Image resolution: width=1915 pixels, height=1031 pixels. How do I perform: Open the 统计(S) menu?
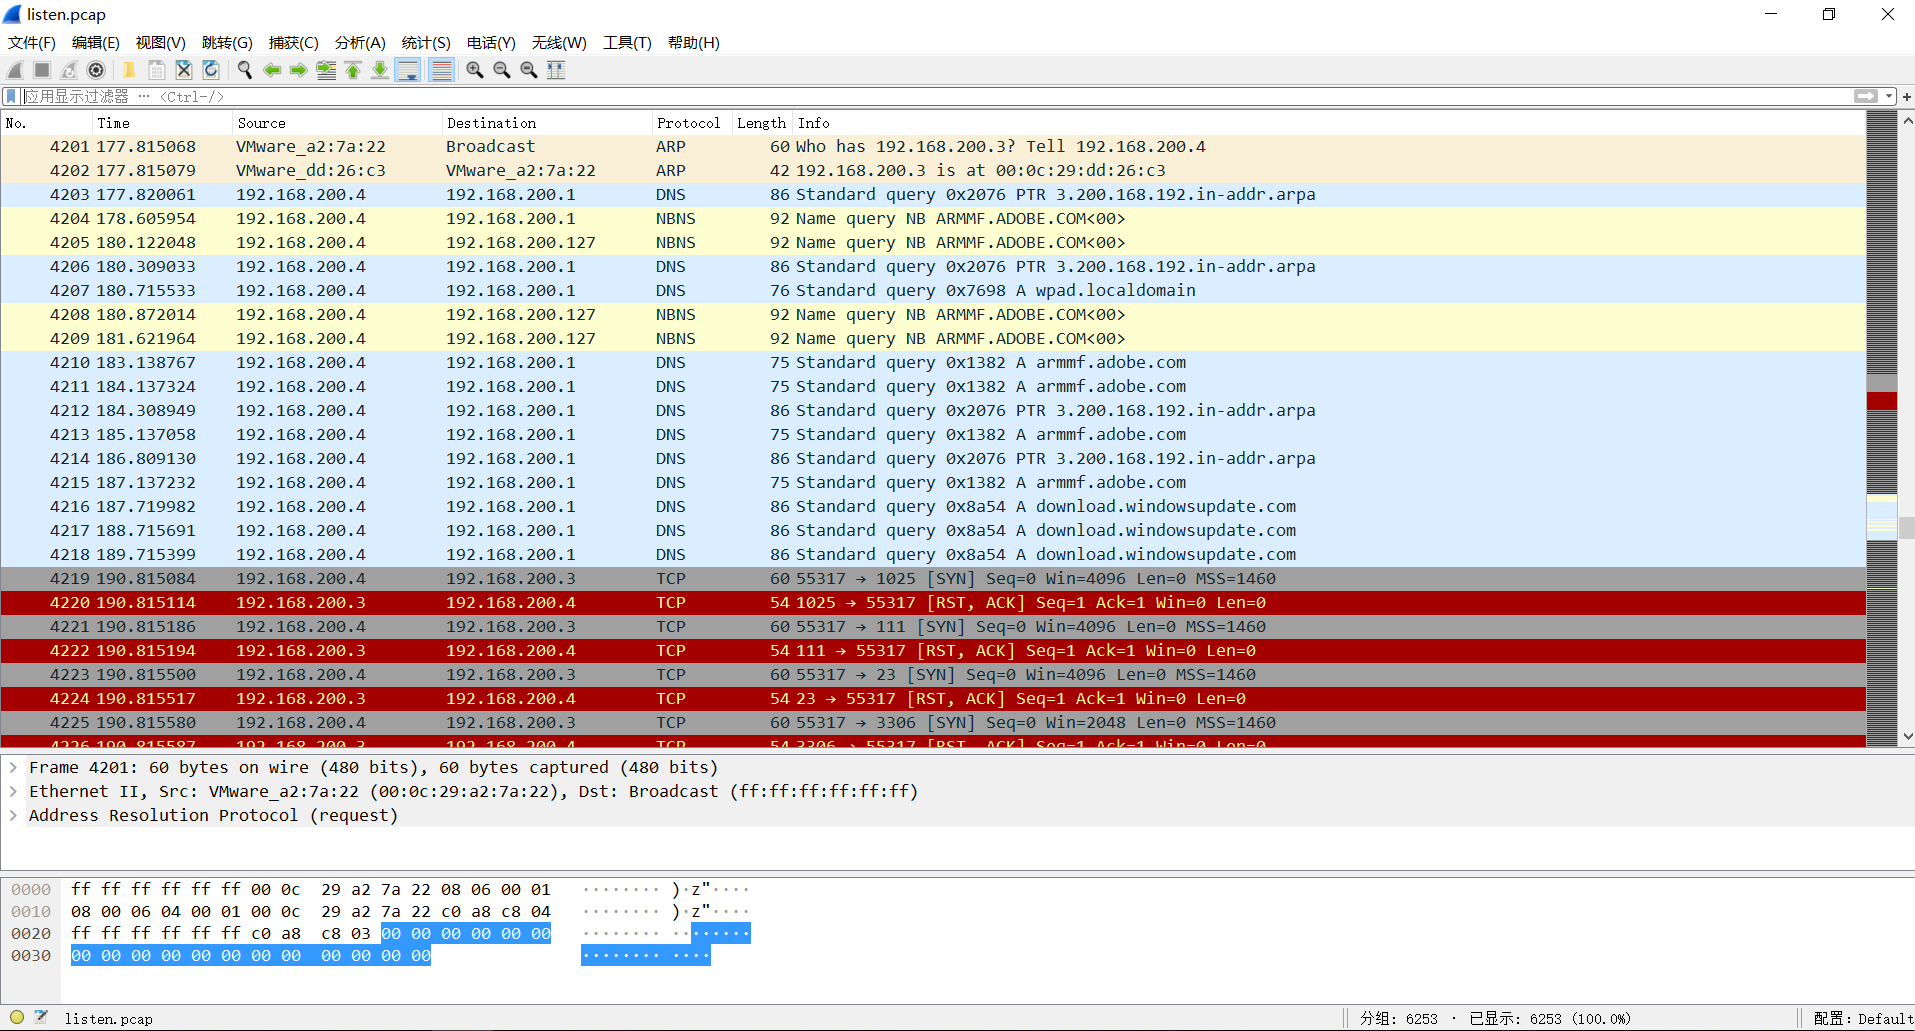click(426, 42)
